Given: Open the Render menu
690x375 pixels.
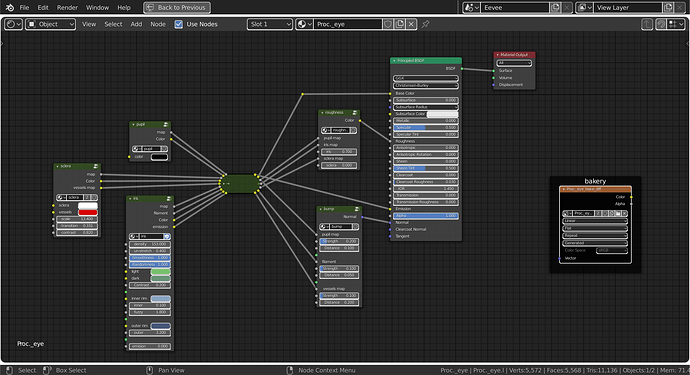Looking at the screenshot, I should pyautogui.click(x=67, y=7).
